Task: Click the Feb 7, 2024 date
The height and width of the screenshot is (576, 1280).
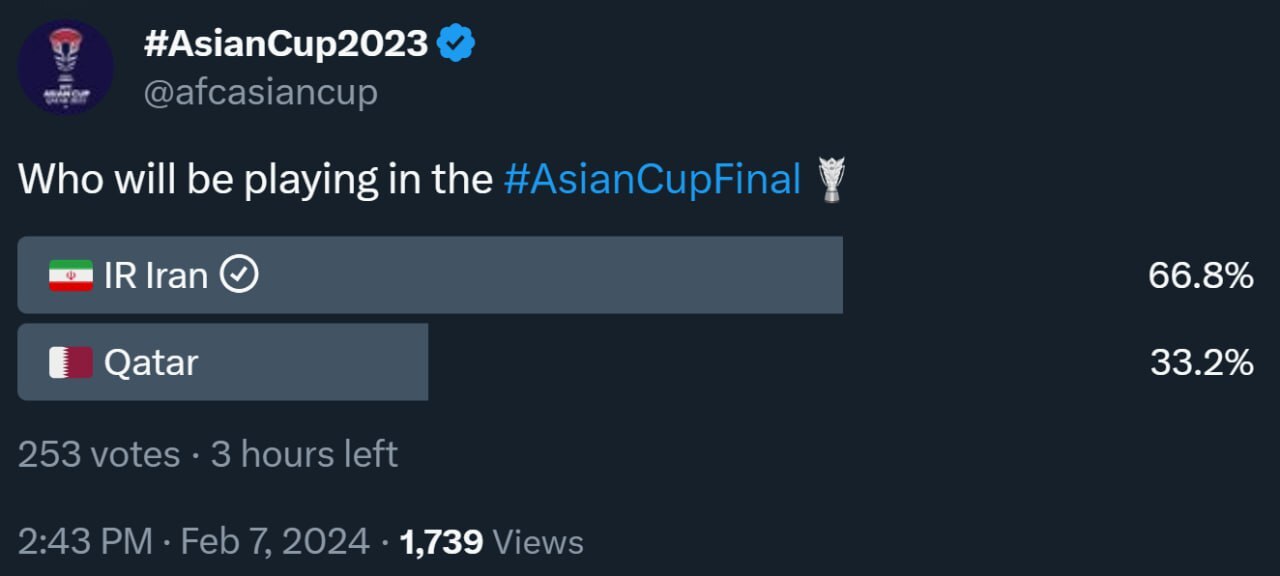Action: (275, 542)
